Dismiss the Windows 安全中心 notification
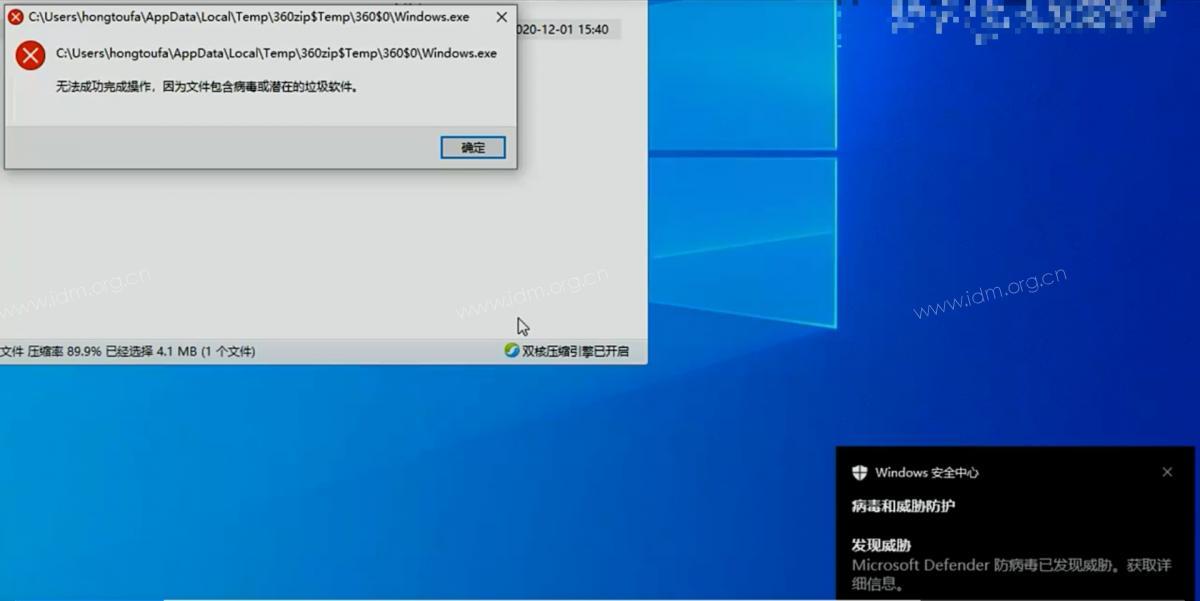The width and height of the screenshot is (1200, 601). tap(1167, 472)
